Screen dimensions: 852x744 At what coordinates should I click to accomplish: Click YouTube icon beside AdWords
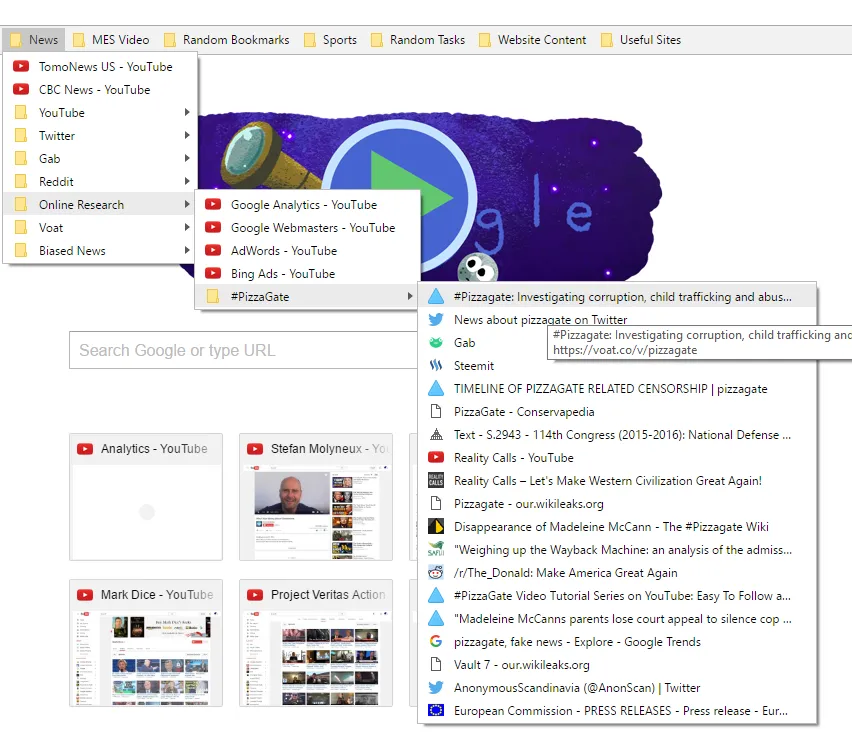[x=213, y=250]
